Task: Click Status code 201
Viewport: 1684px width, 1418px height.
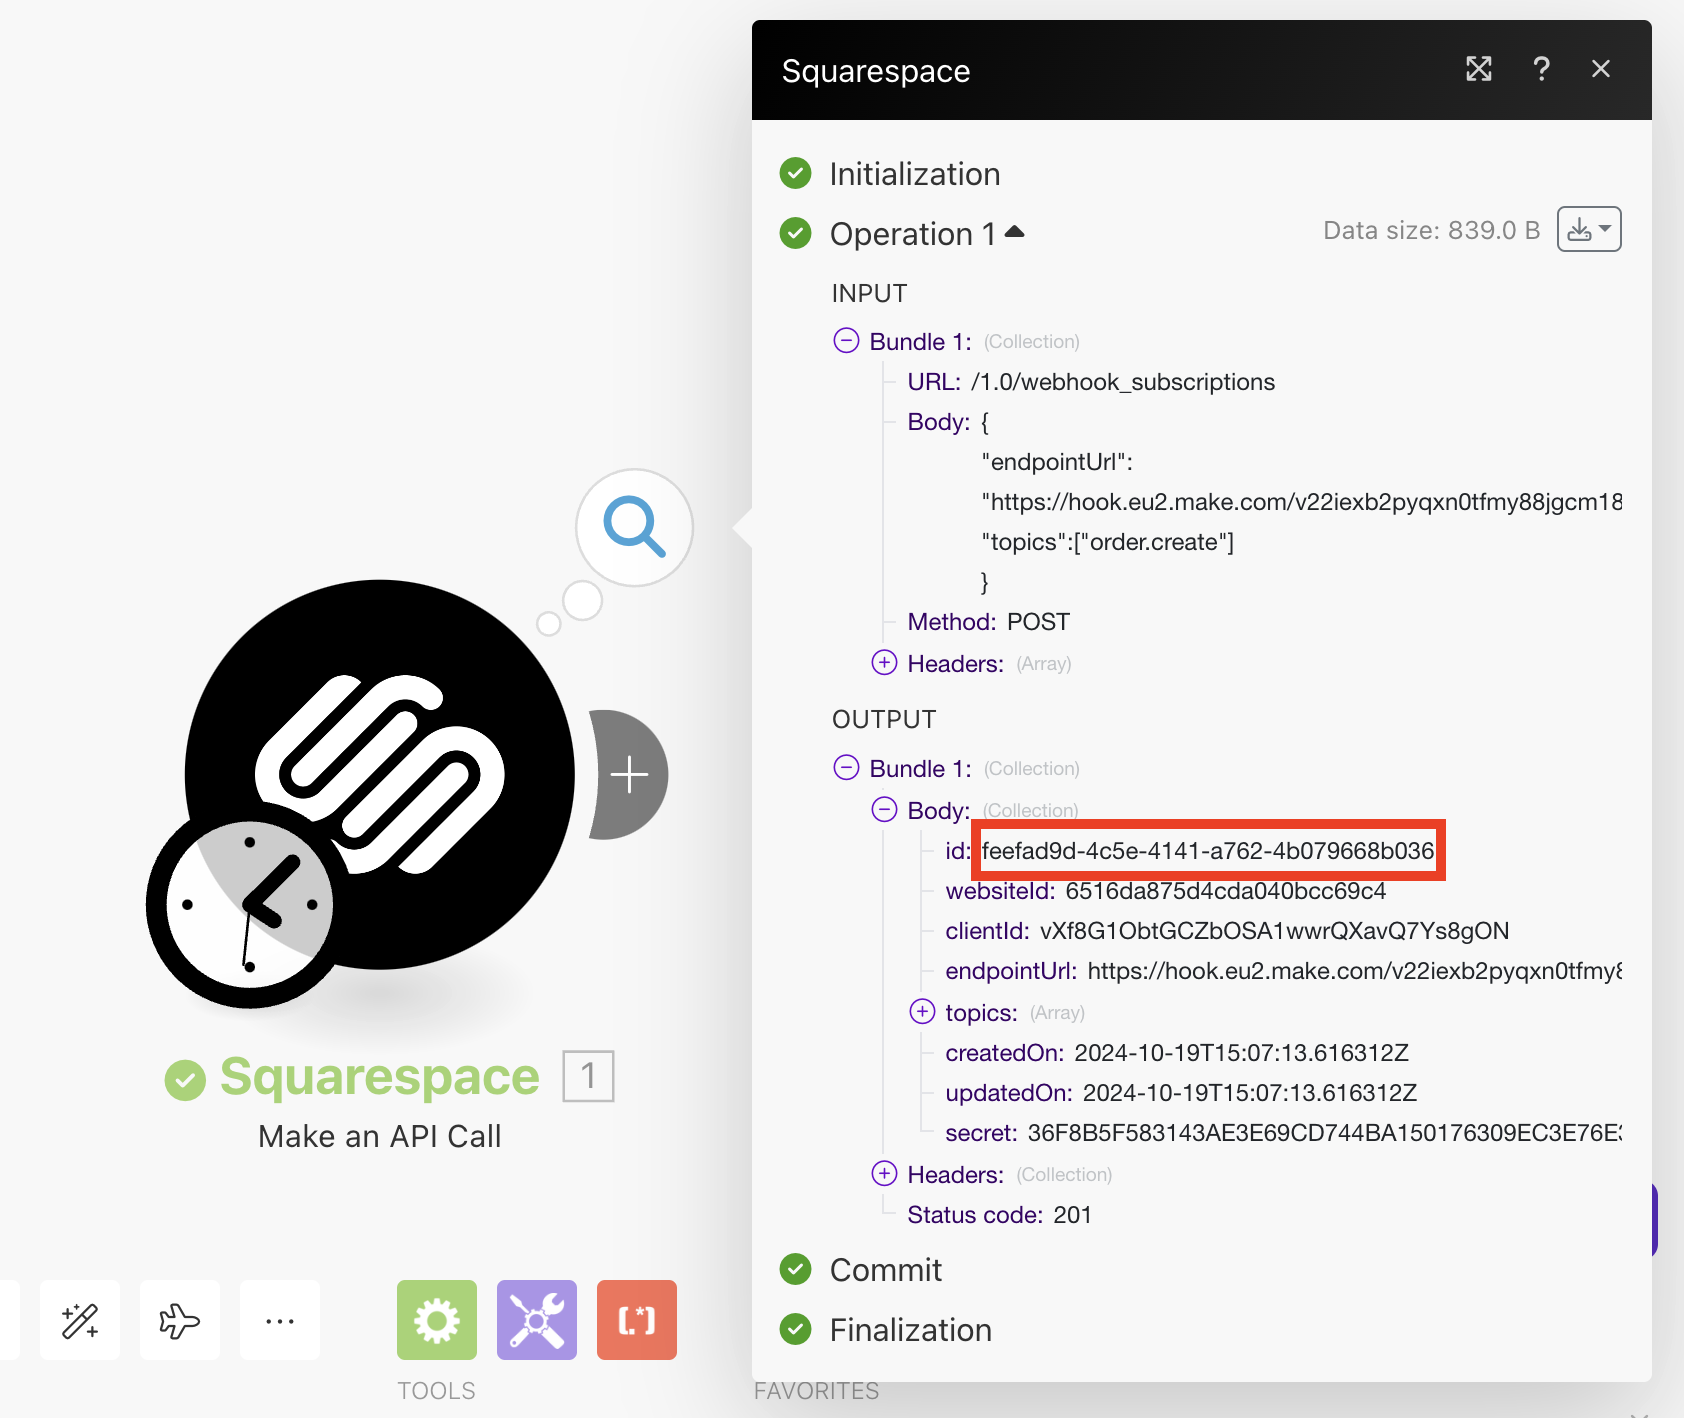Action: [1000, 1215]
